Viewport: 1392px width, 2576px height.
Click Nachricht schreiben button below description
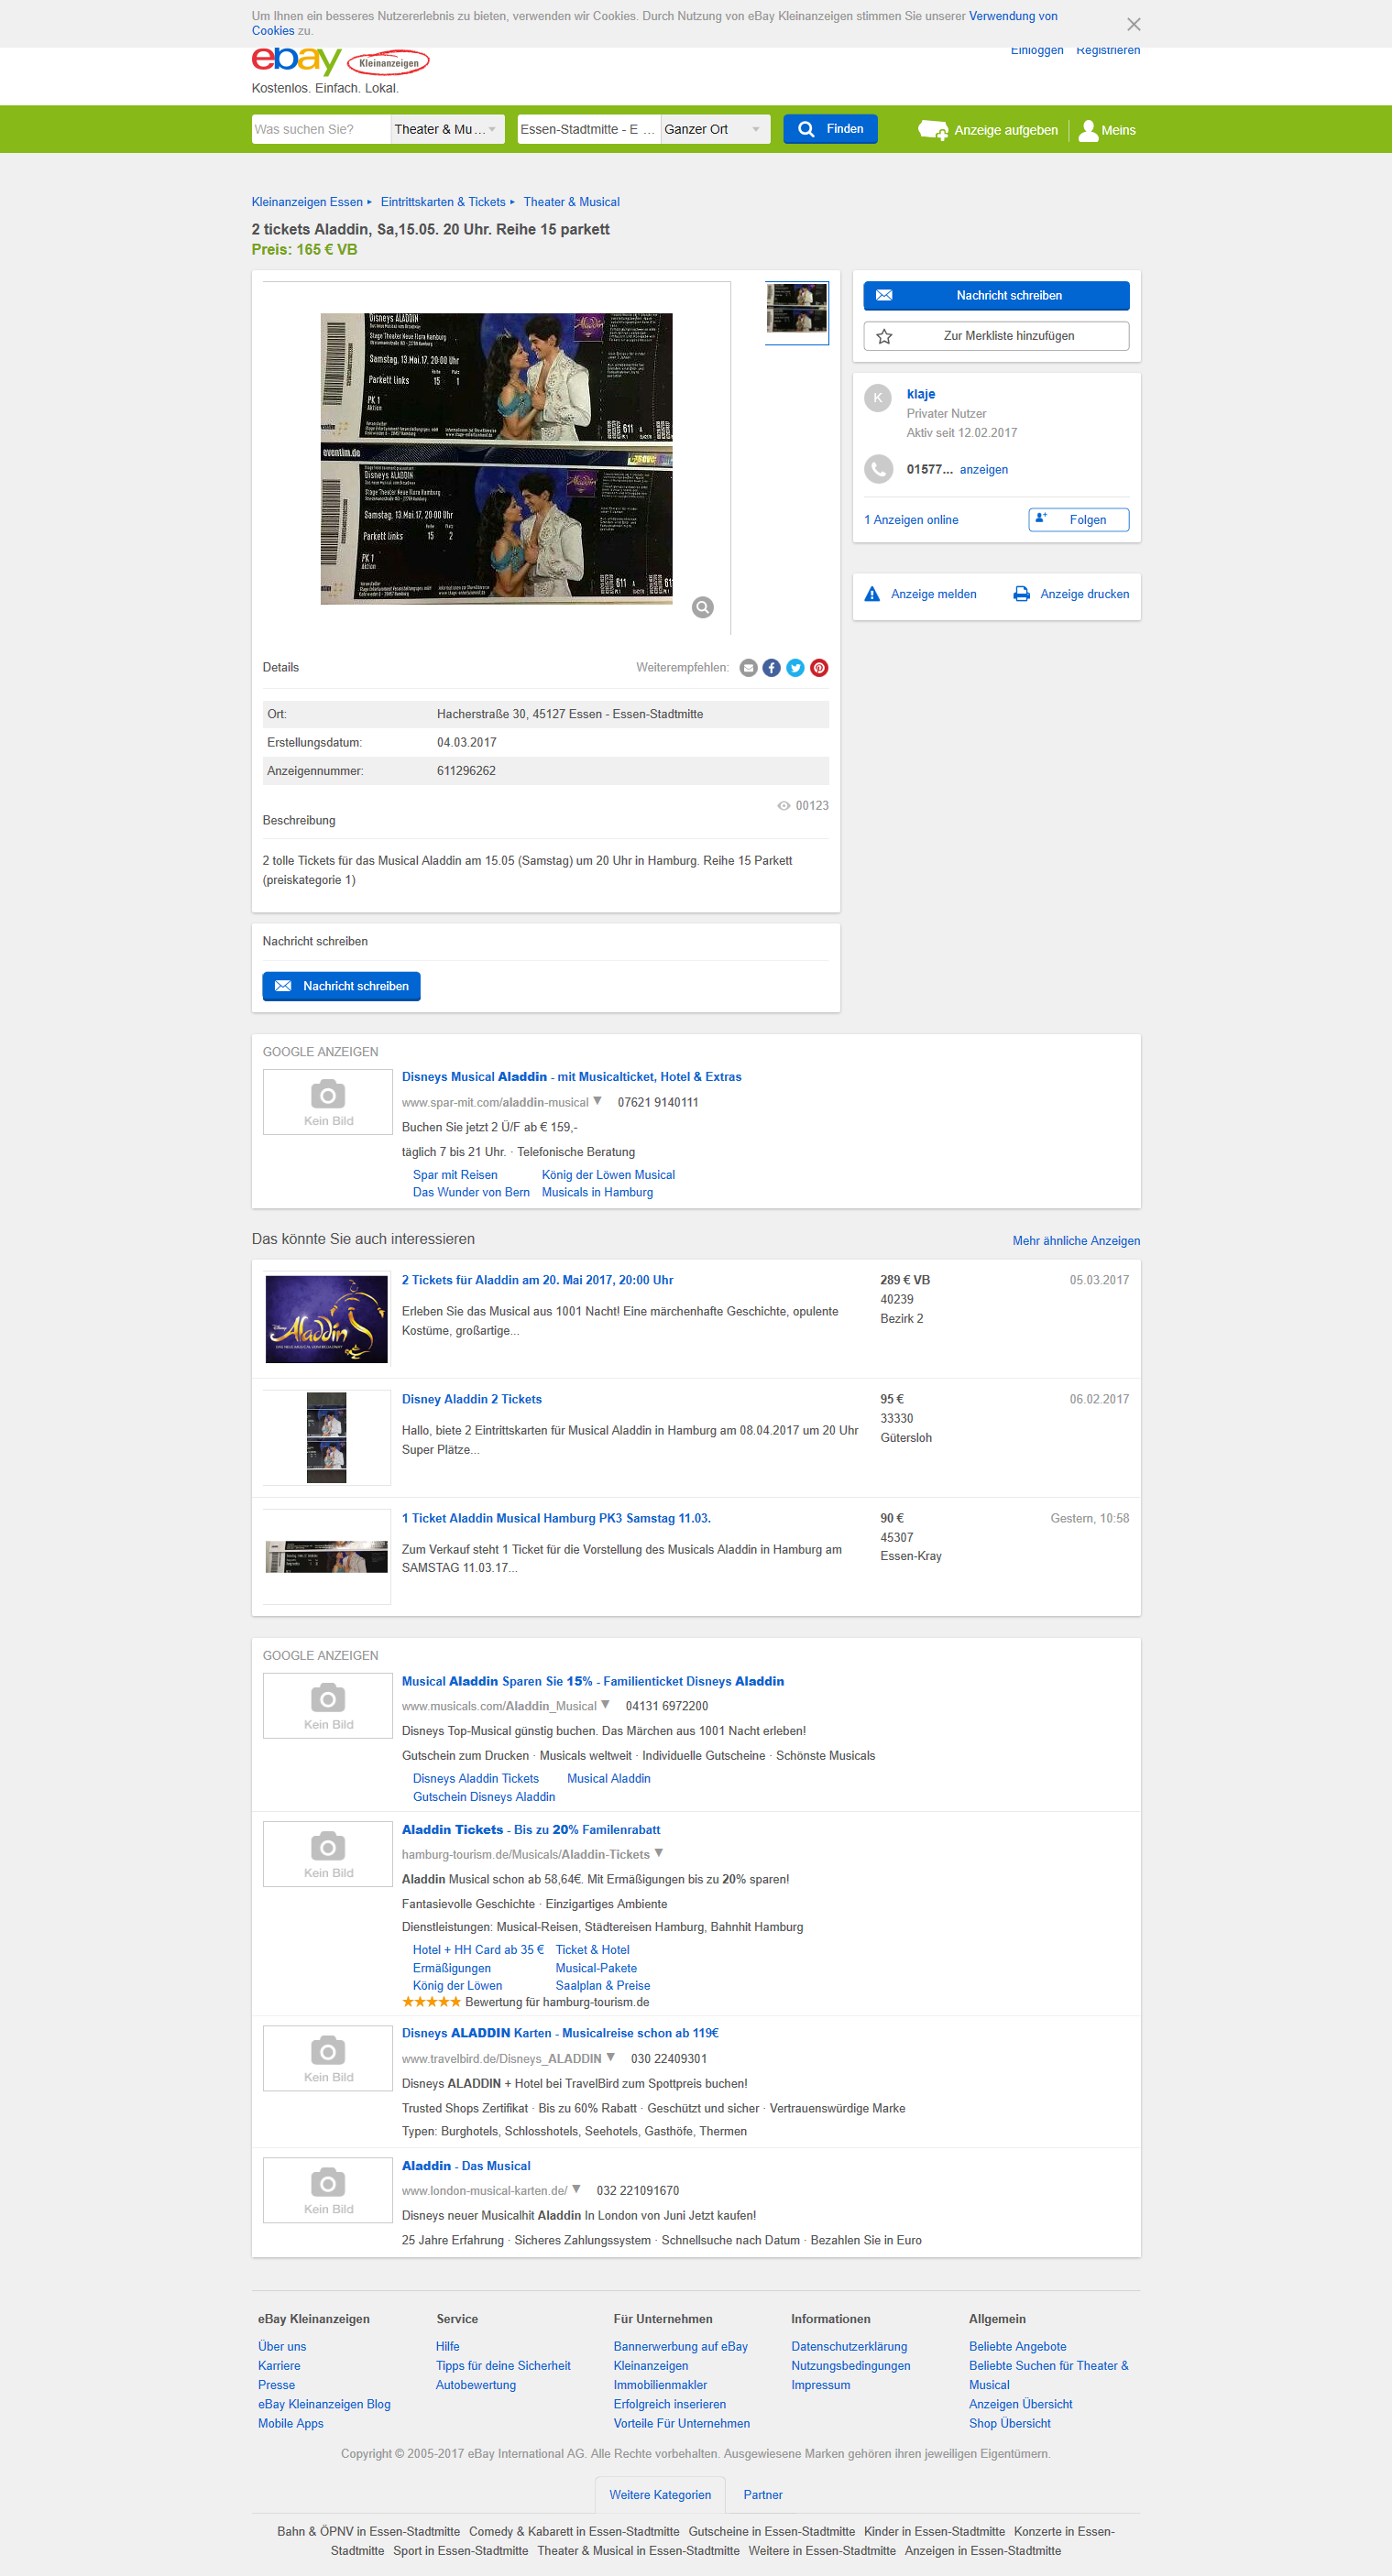[341, 986]
